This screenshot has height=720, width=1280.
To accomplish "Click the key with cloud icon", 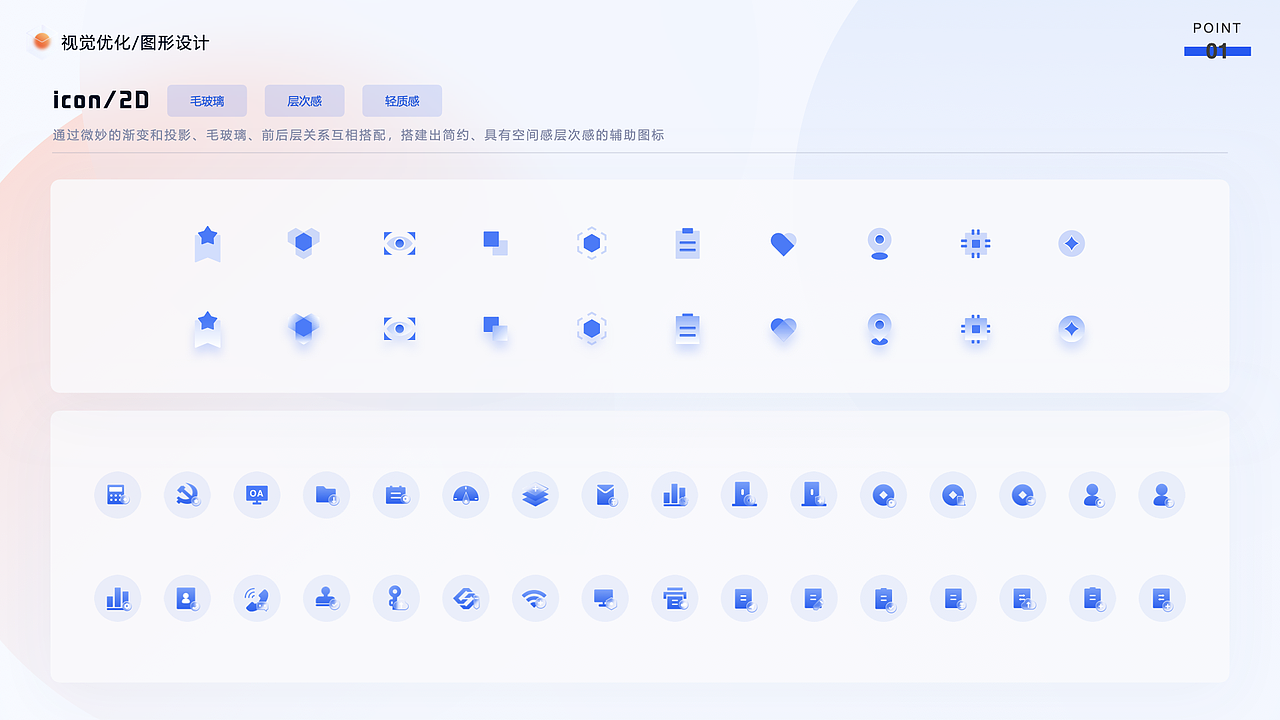I will click(x=396, y=598).
